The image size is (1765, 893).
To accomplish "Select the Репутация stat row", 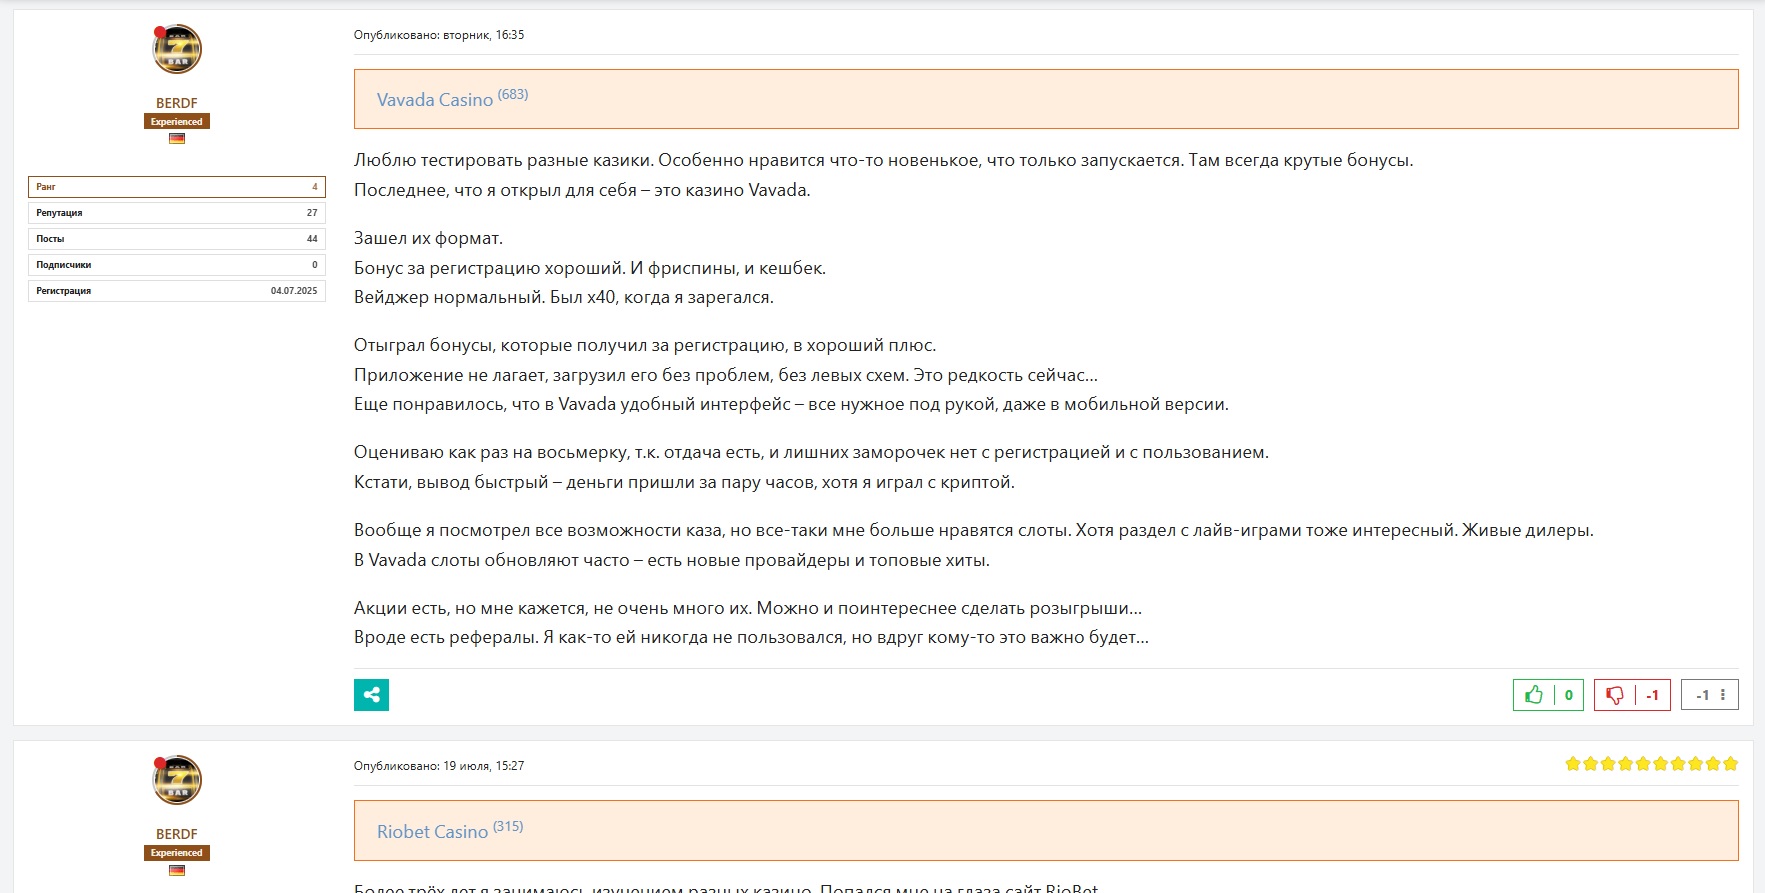I will tap(177, 213).
